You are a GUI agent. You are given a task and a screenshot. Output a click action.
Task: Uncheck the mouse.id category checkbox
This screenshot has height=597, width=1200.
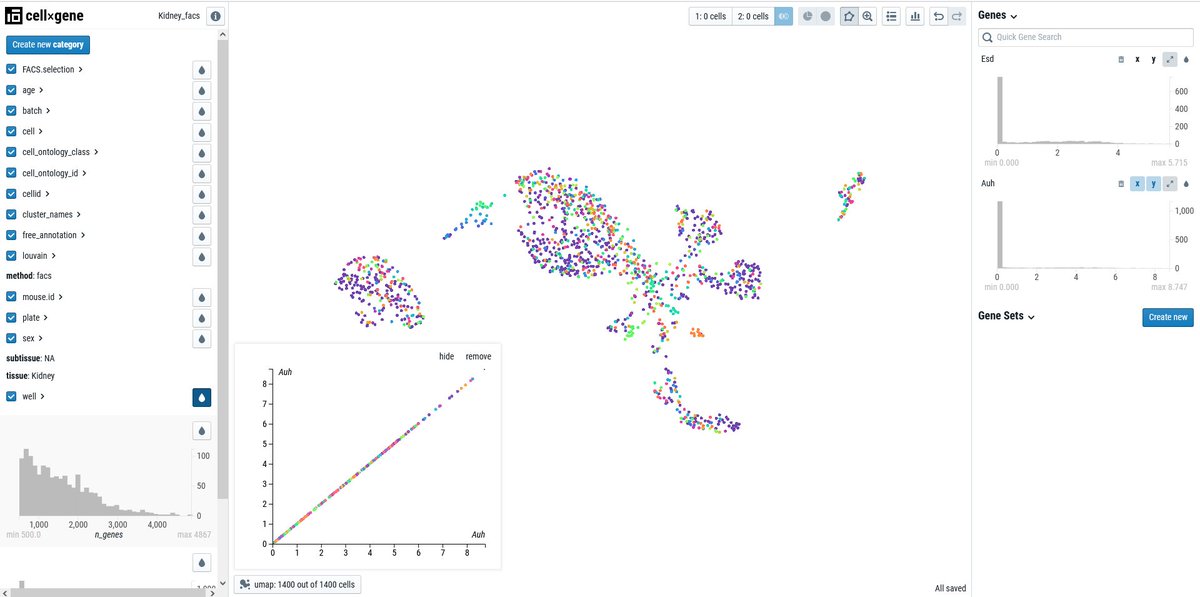(x=10, y=296)
